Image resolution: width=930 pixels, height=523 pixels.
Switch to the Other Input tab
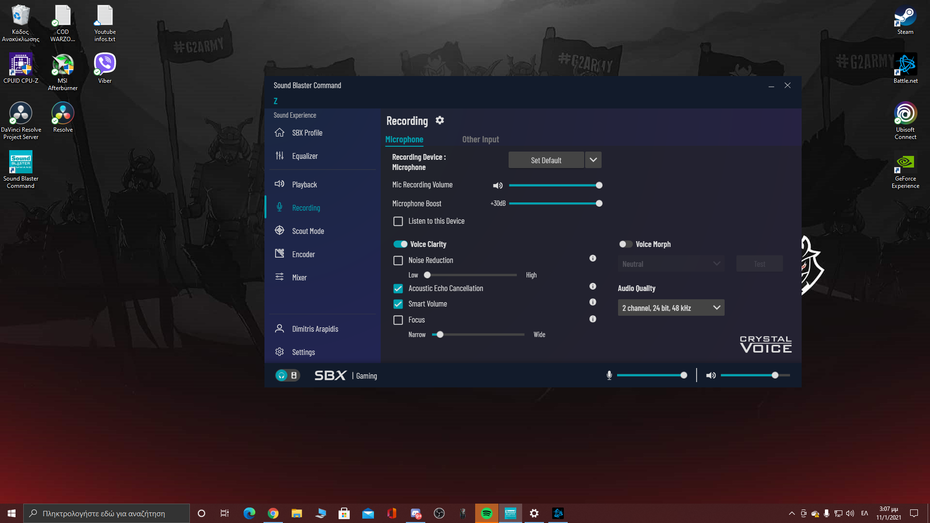pos(480,139)
